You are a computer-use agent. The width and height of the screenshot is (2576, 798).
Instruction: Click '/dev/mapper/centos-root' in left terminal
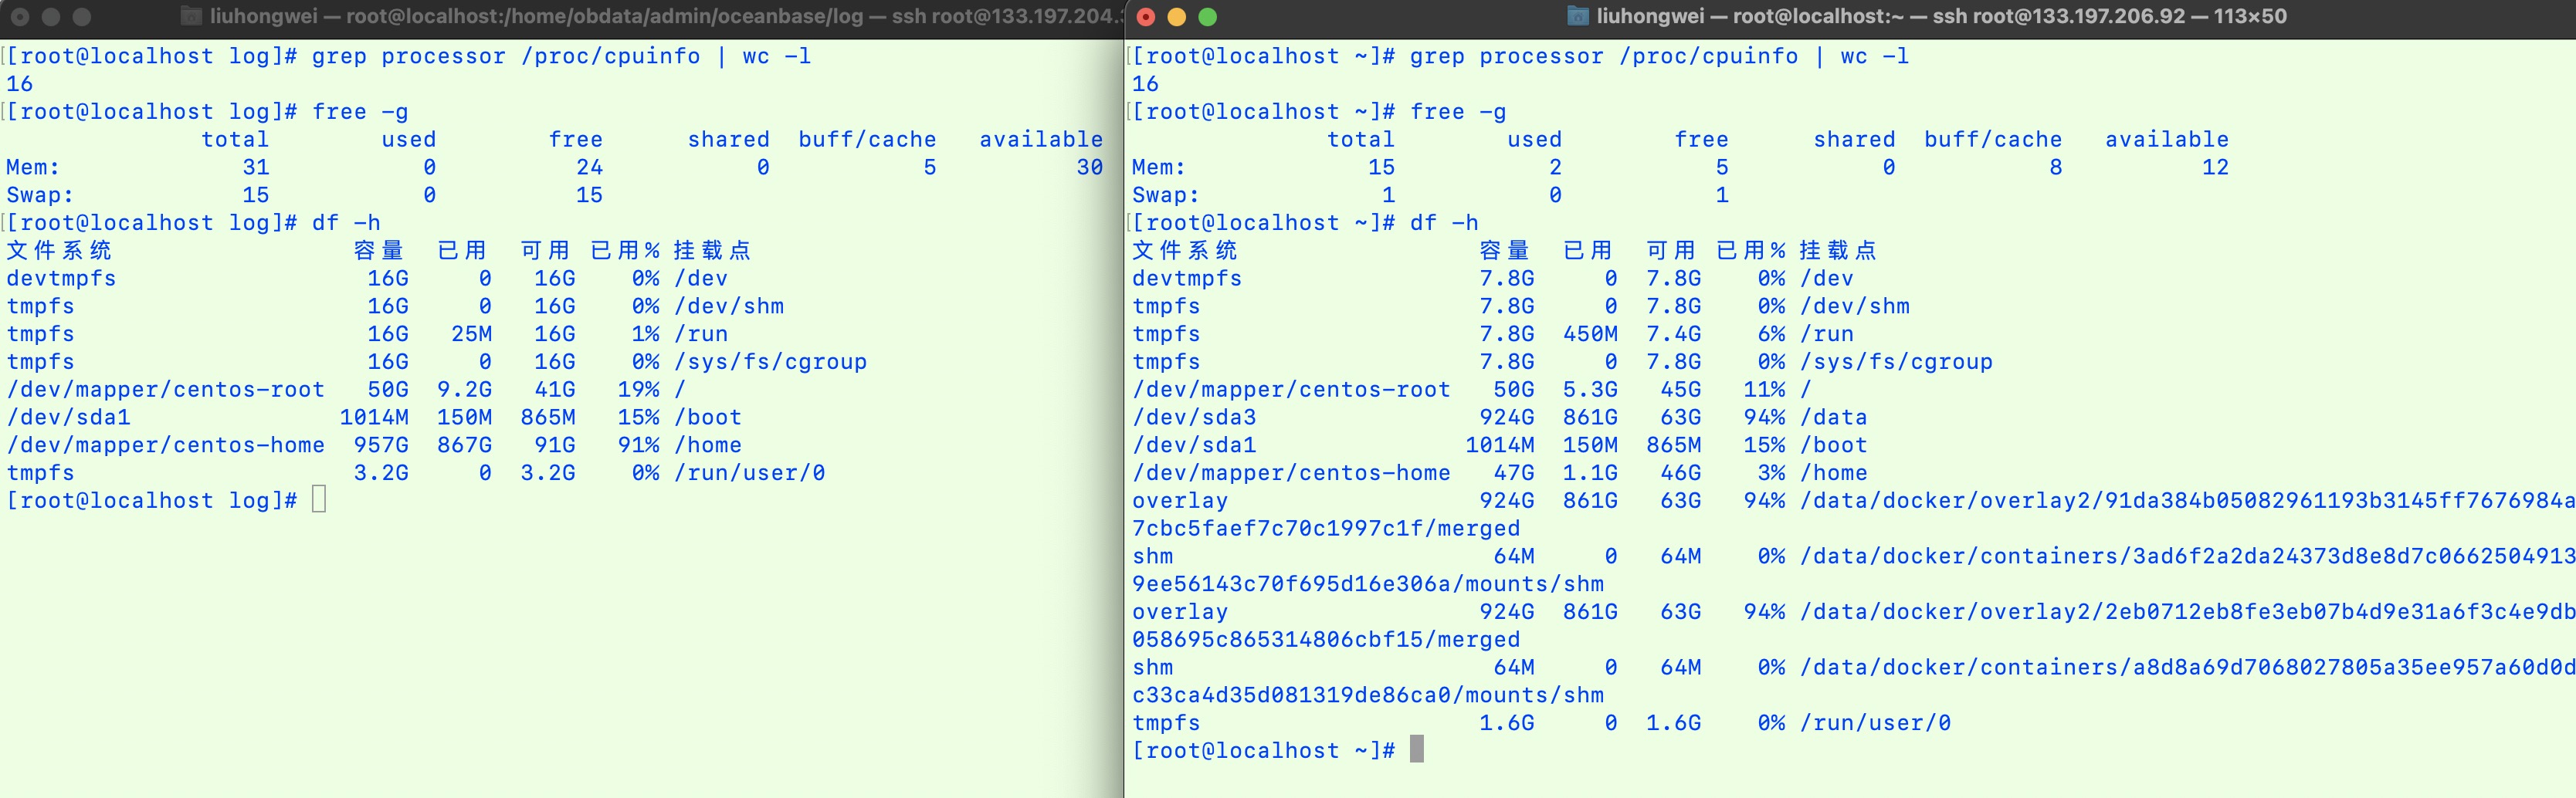[x=165, y=390]
